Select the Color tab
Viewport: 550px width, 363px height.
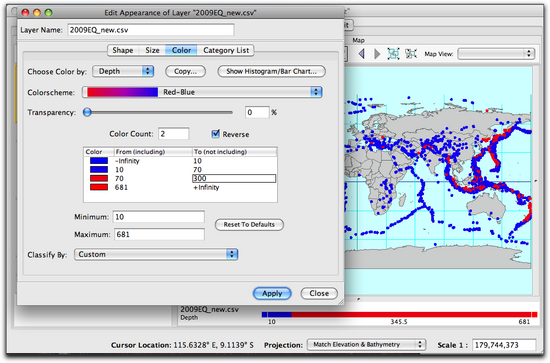[181, 50]
